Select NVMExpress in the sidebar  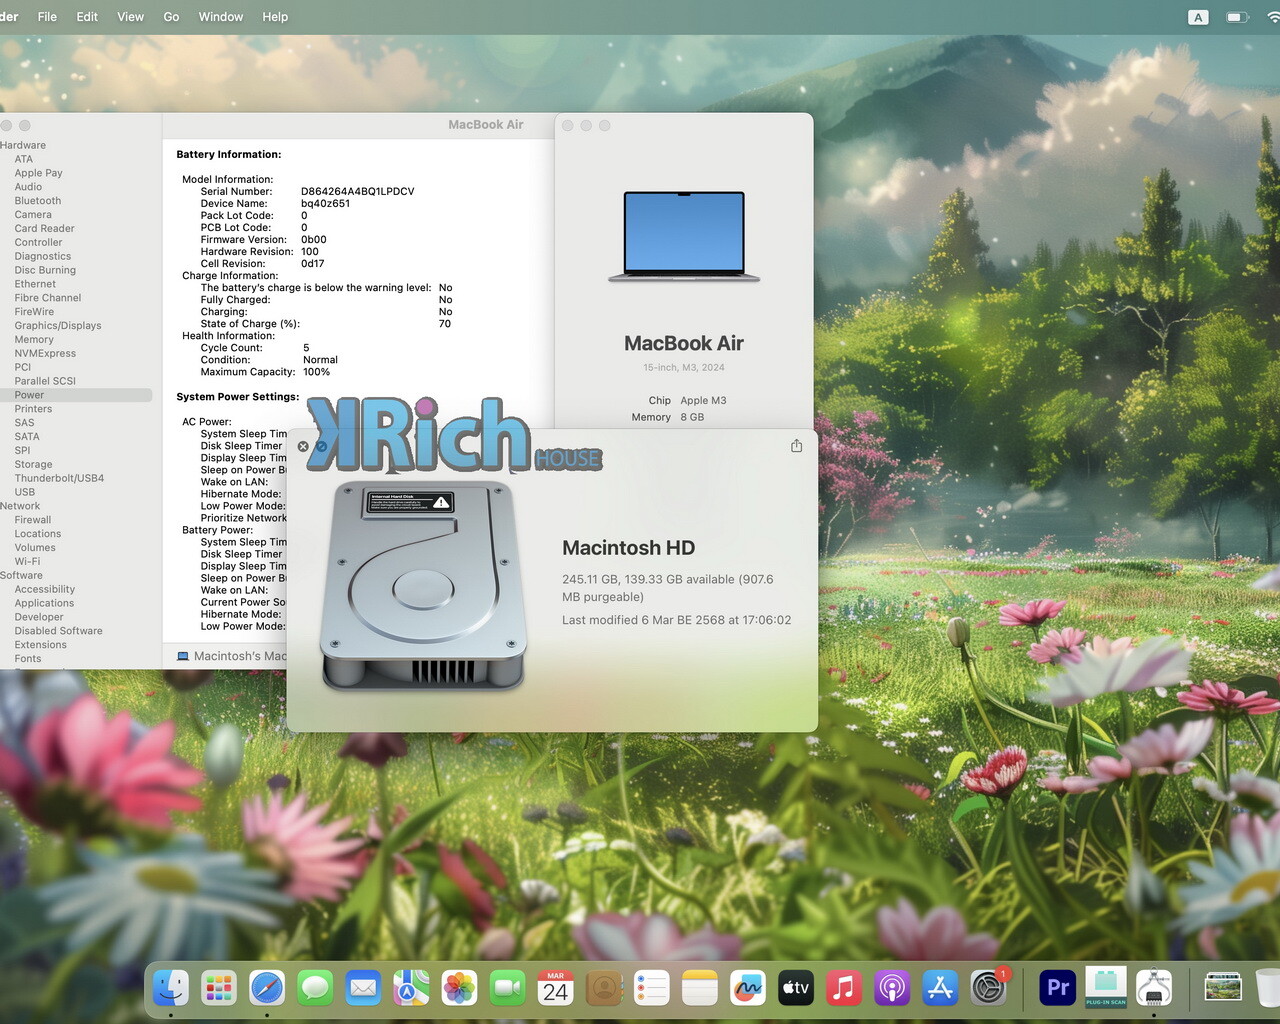click(x=45, y=353)
